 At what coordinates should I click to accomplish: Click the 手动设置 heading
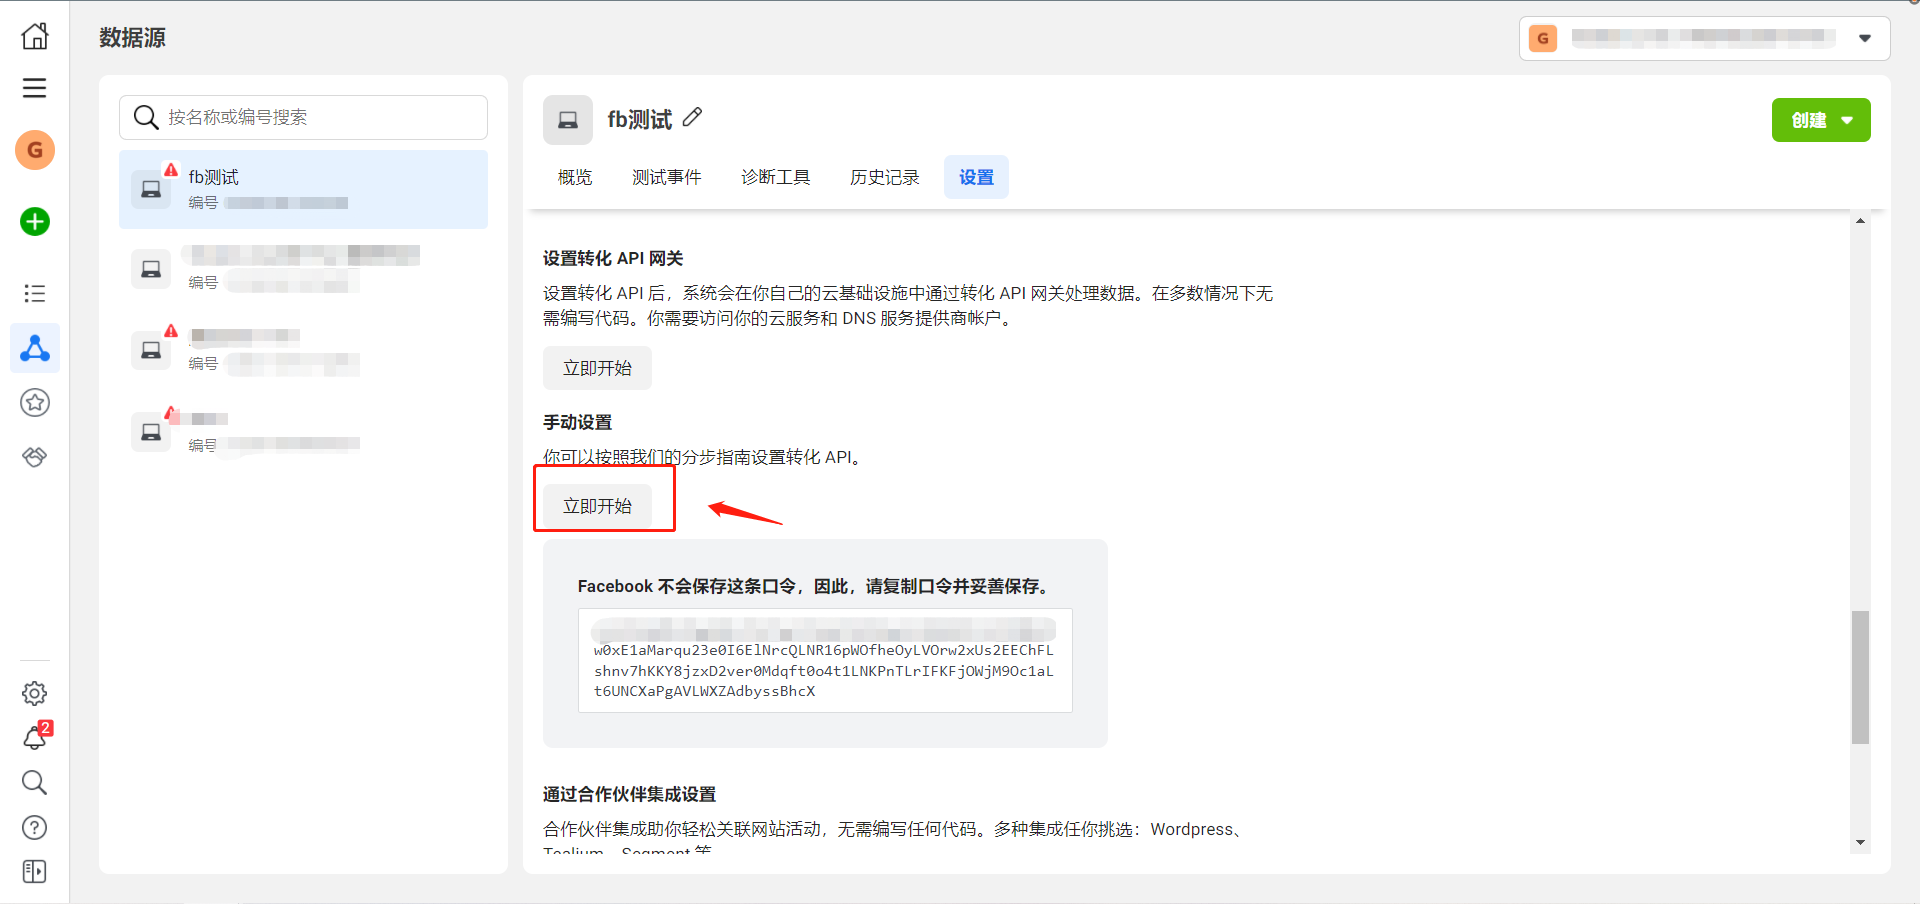coord(577,422)
